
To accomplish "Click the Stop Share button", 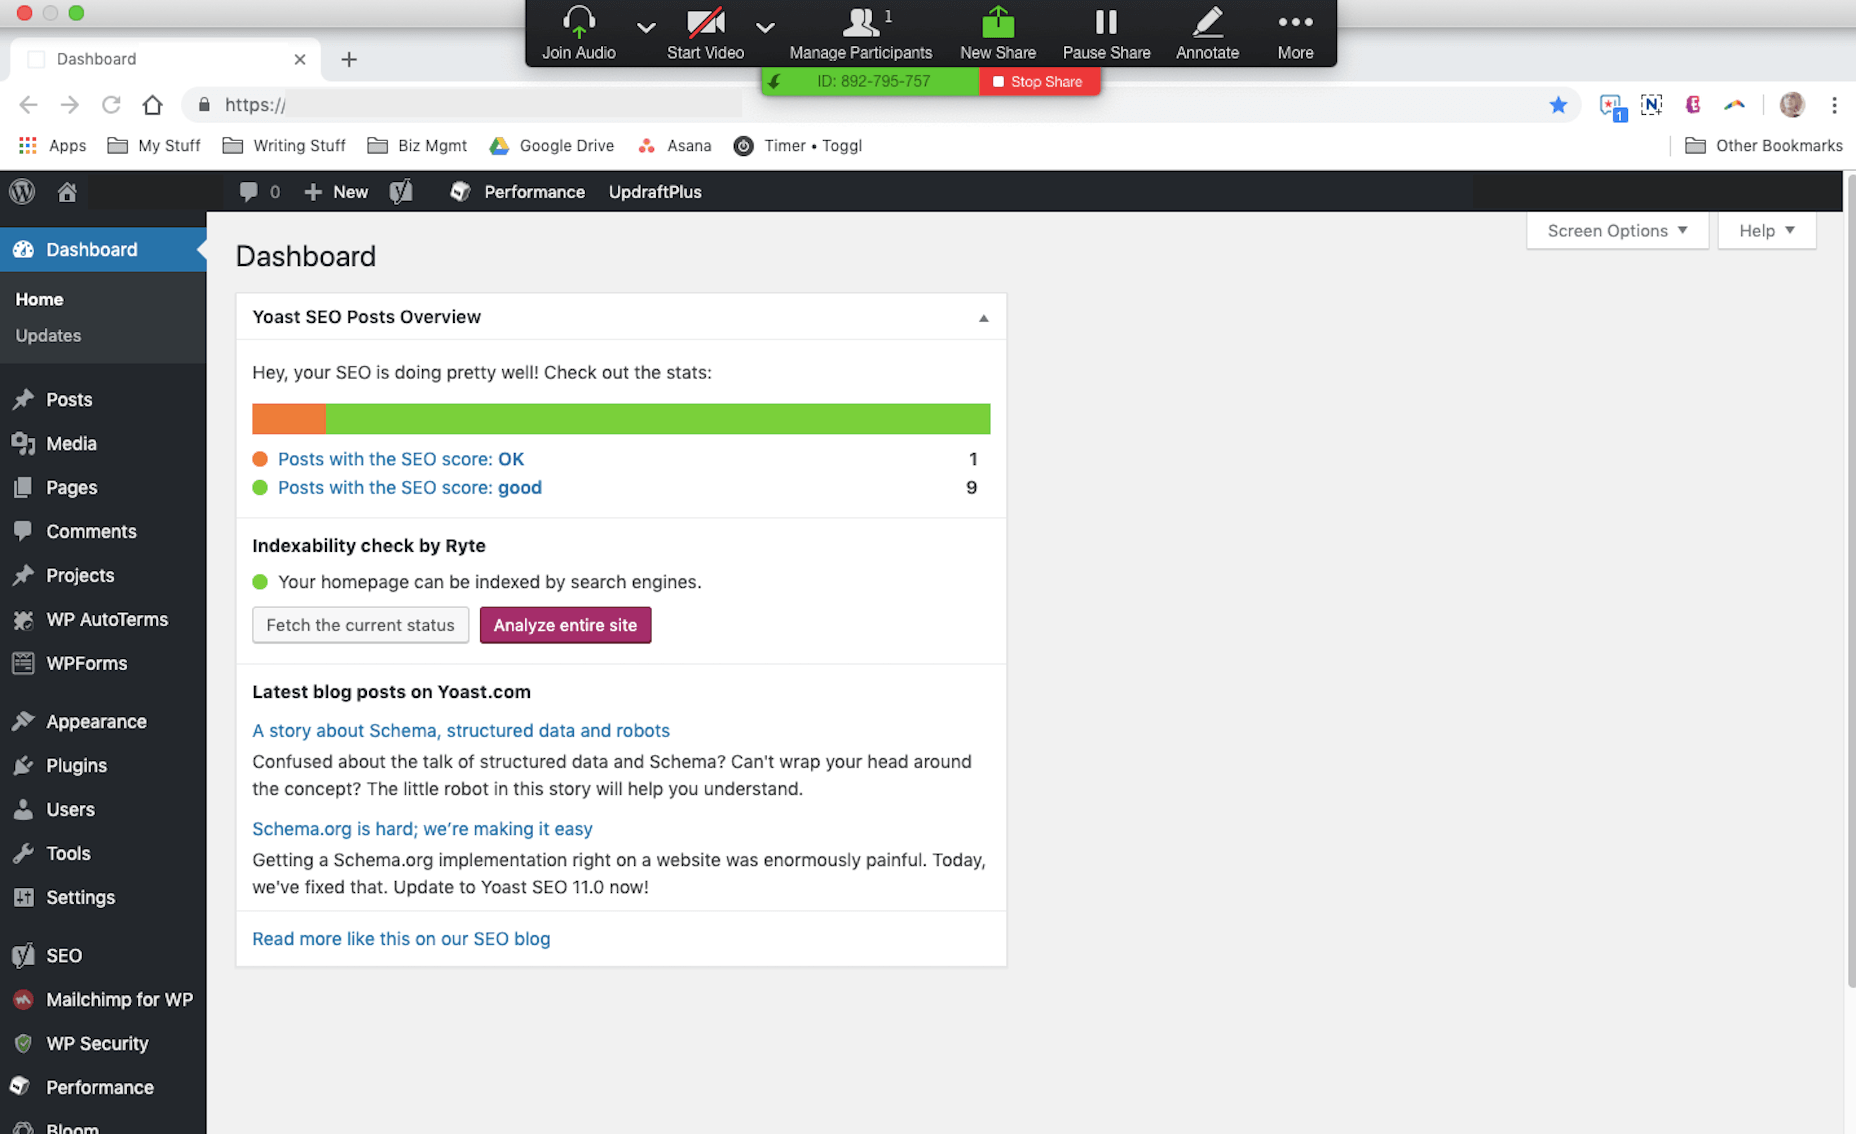I will click(x=1038, y=82).
